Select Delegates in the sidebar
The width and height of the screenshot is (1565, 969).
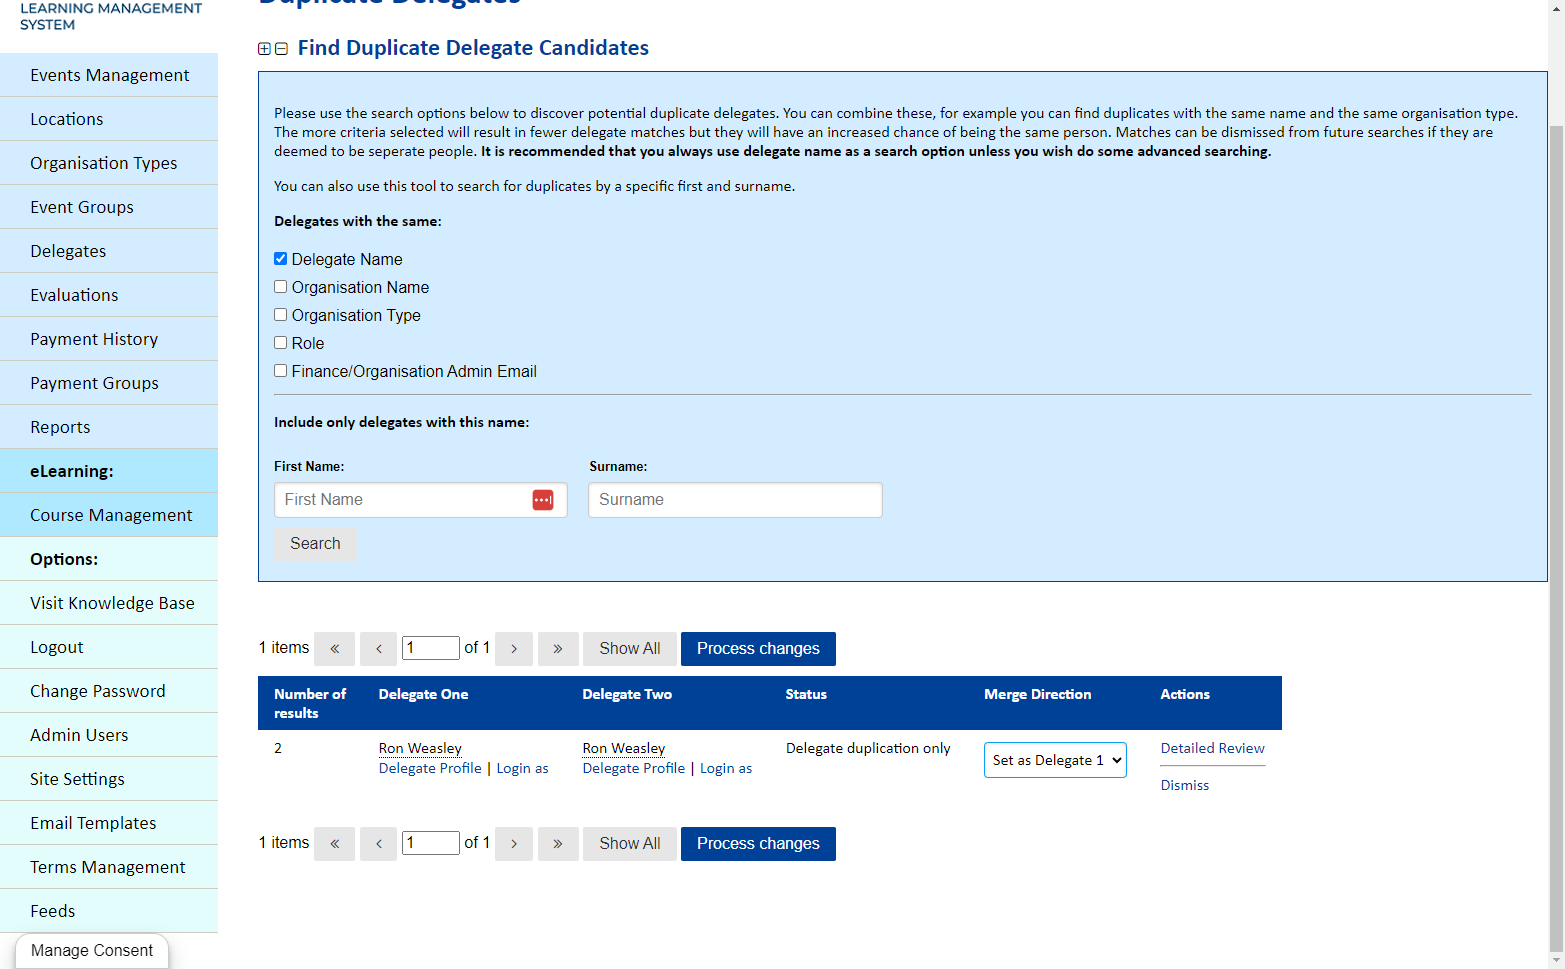109,251
